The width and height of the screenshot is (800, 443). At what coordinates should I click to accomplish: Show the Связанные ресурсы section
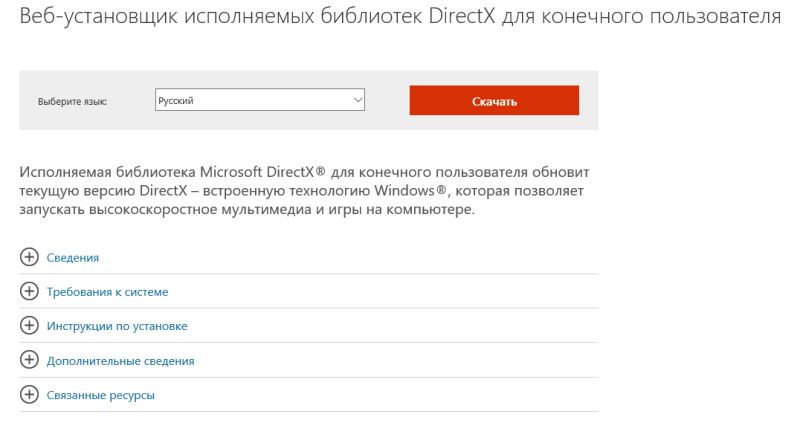tap(101, 396)
